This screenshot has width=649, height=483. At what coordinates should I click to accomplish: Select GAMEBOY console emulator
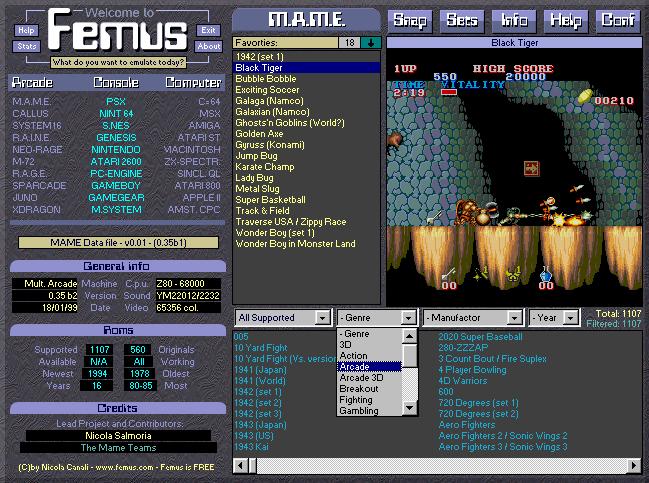click(x=116, y=186)
